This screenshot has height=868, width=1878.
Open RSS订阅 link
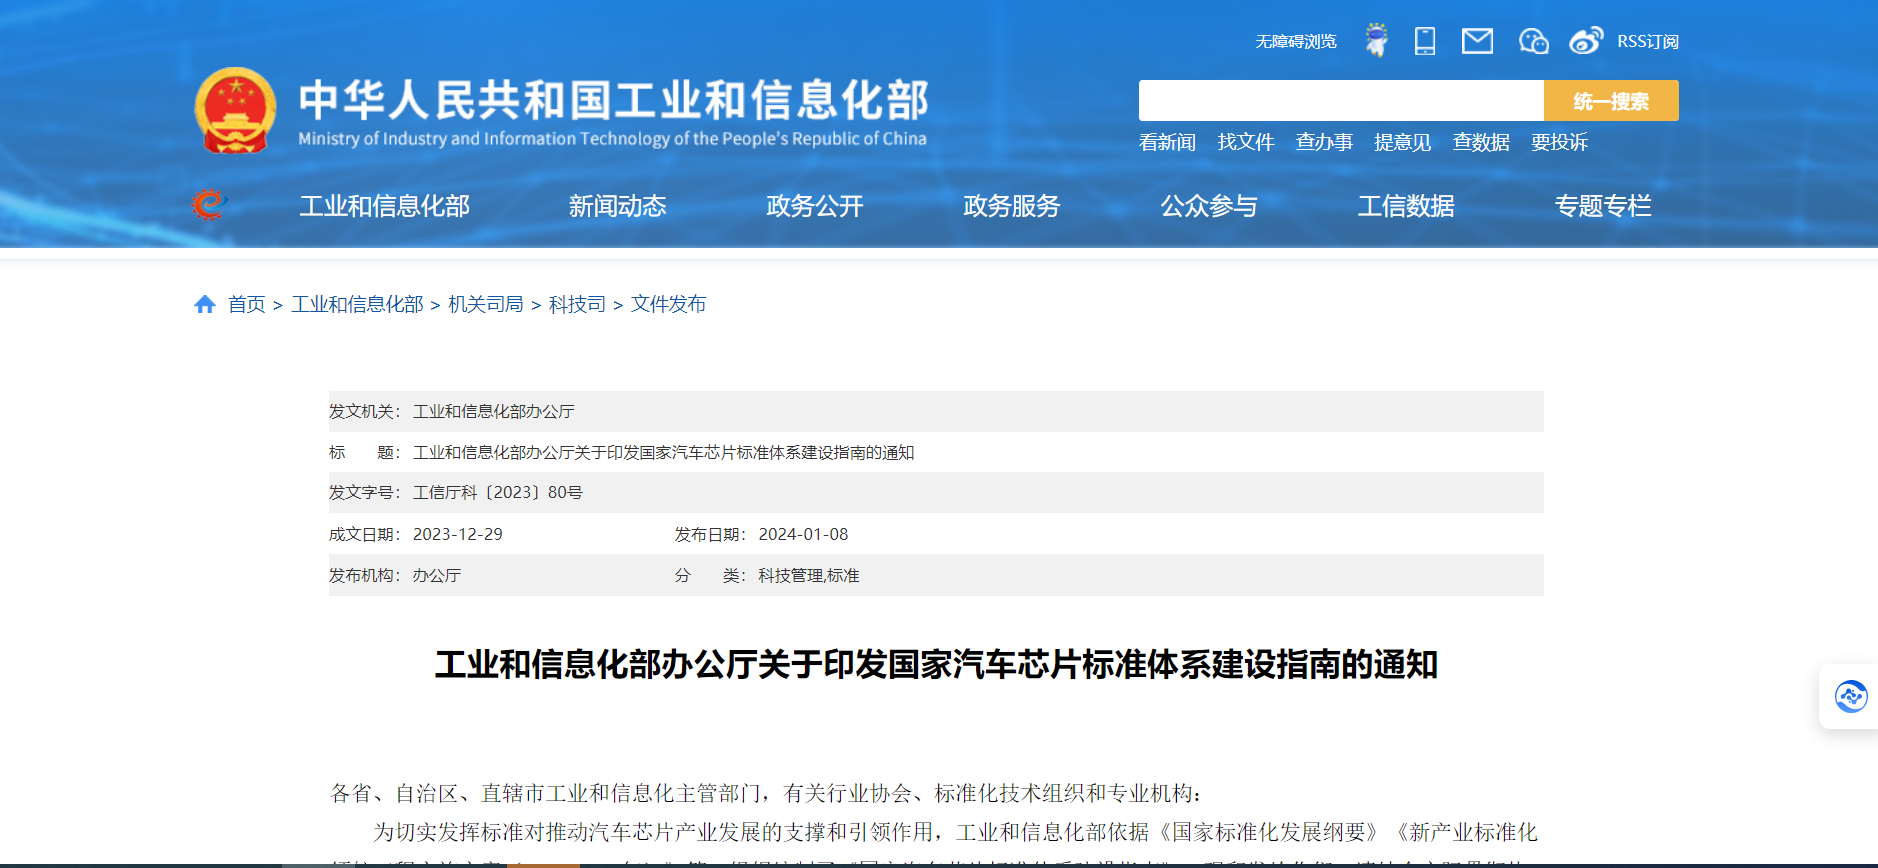point(1648,41)
